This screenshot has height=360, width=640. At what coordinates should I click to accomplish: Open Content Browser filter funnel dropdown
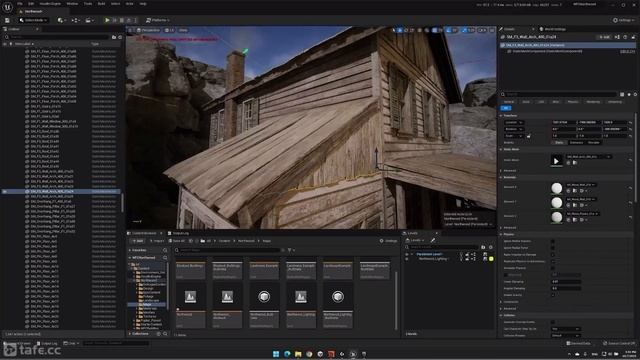pos(291,250)
